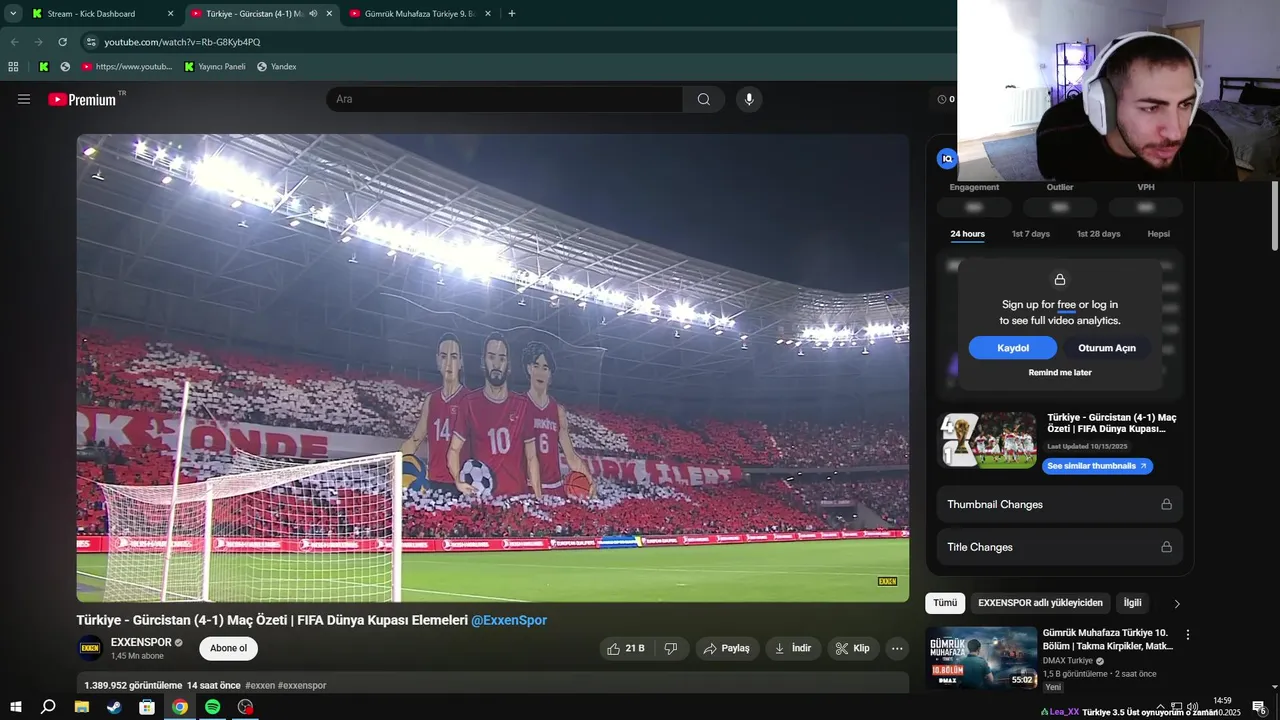The image size is (1280, 720).
Task: Click the site information icon in address bar
Action: click(91, 42)
